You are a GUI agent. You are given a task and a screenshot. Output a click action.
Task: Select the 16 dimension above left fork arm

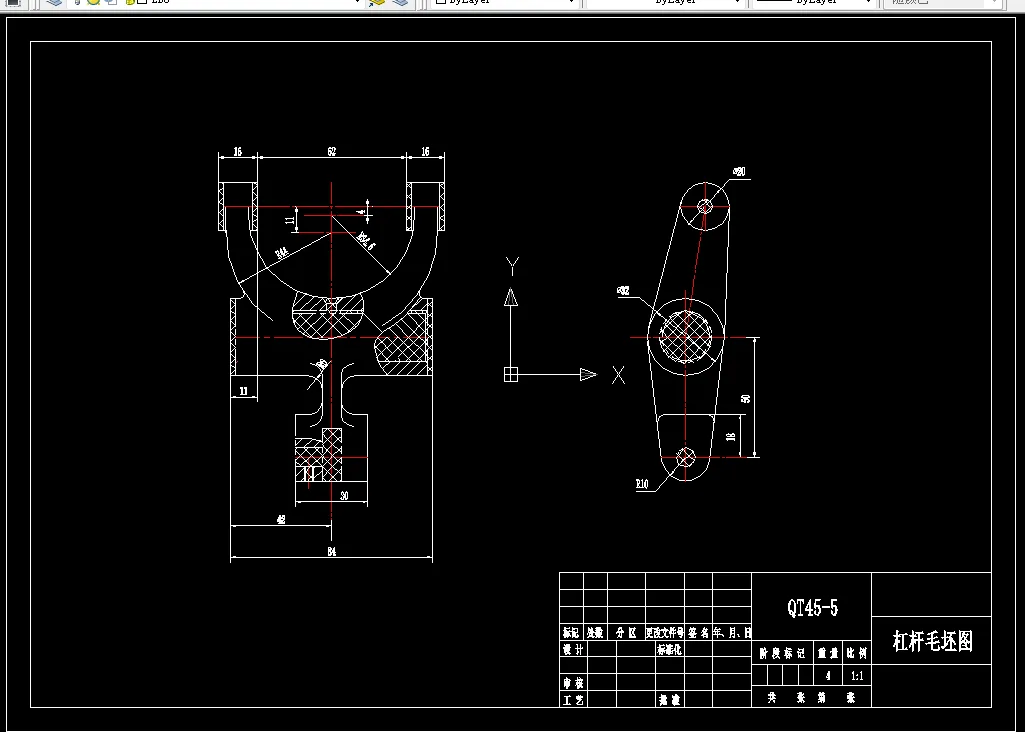(x=237, y=152)
